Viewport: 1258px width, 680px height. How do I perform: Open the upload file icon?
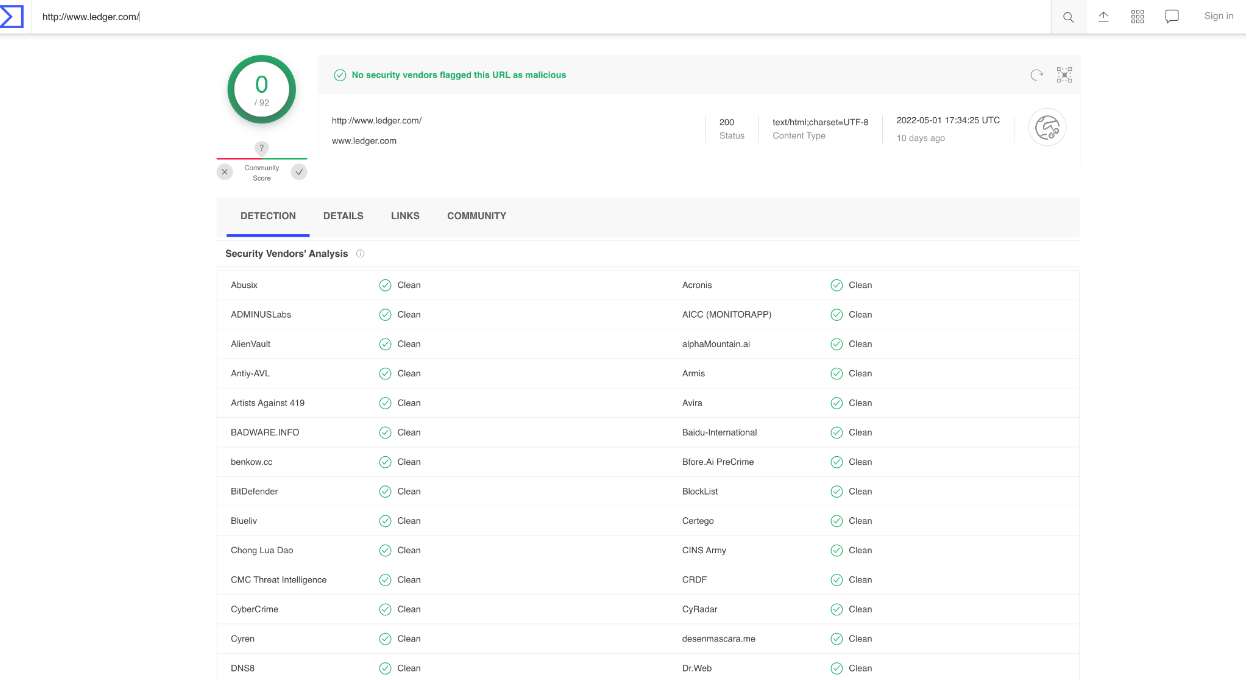(x=1104, y=16)
